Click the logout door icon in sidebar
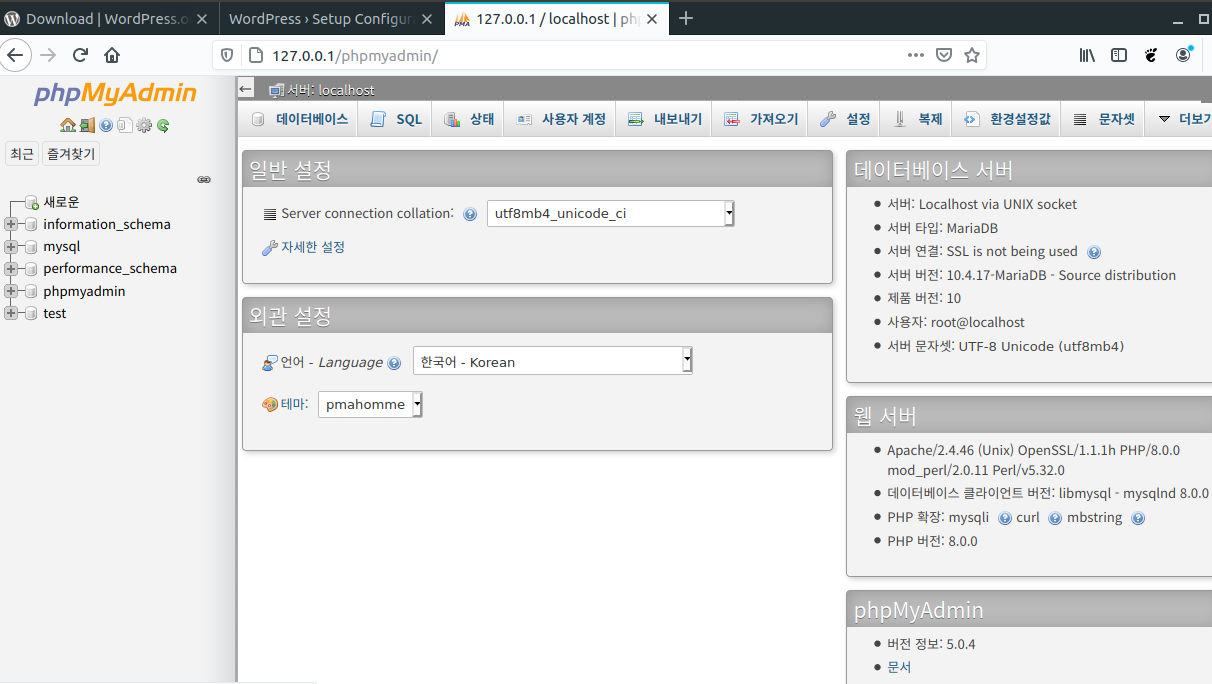The height and width of the screenshot is (684, 1212). tap(87, 125)
